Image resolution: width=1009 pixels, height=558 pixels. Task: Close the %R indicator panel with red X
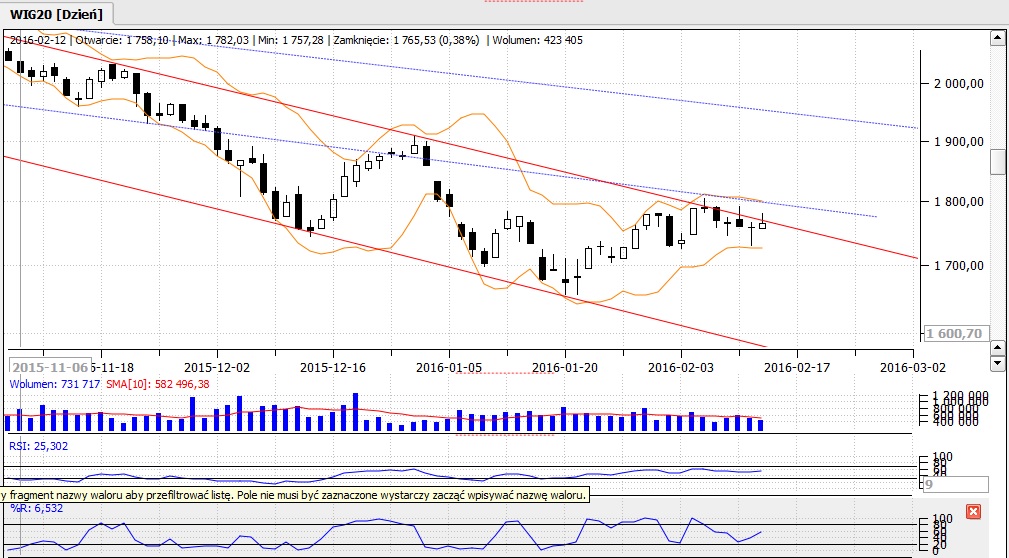(x=973, y=512)
